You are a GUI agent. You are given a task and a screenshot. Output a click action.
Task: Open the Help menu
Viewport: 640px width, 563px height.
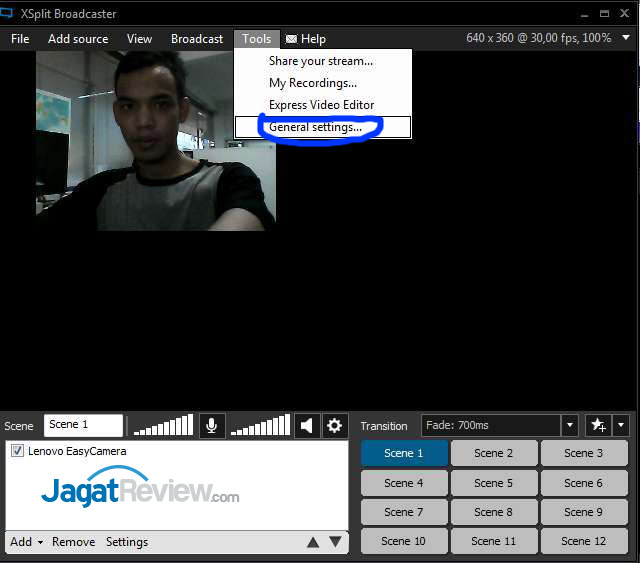(313, 39)
